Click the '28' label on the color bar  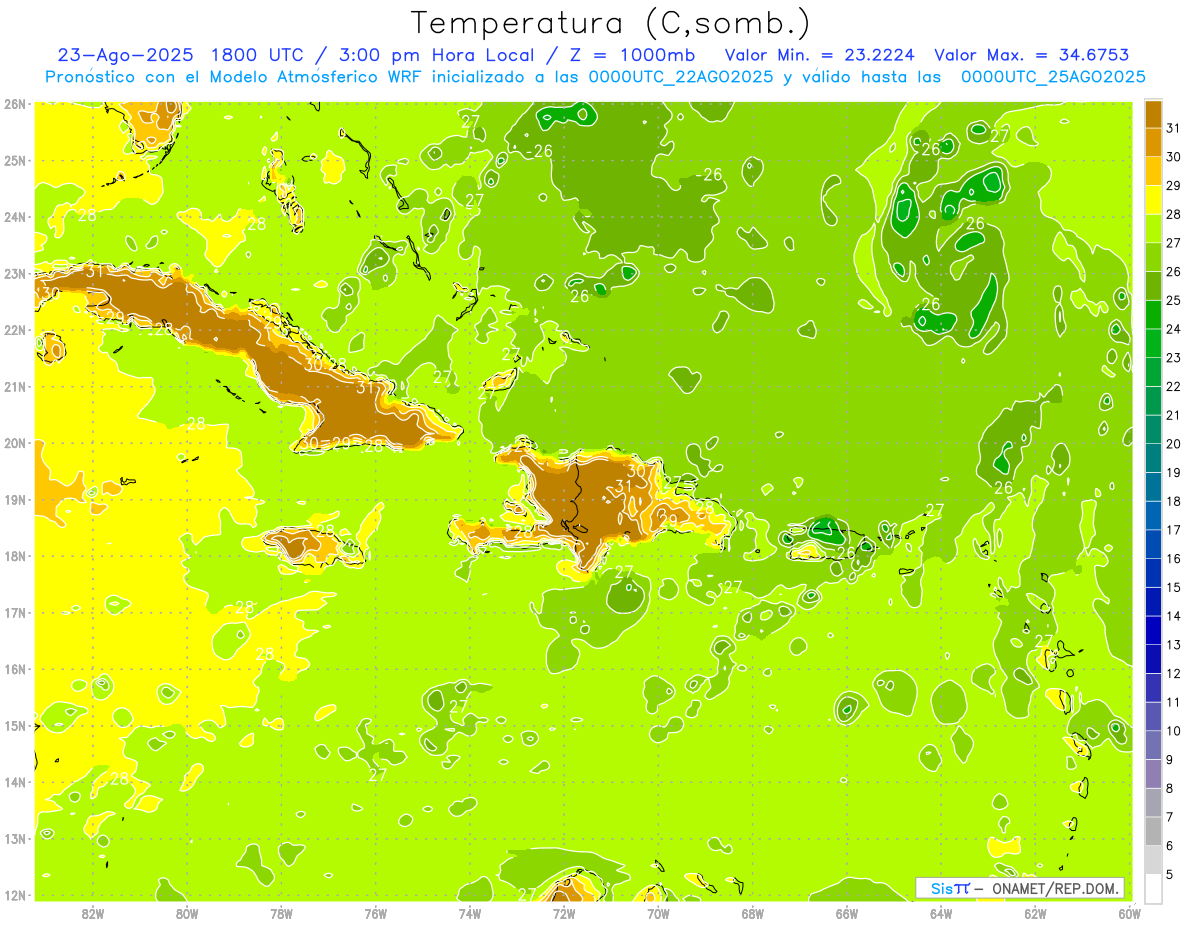[1174, 214]
